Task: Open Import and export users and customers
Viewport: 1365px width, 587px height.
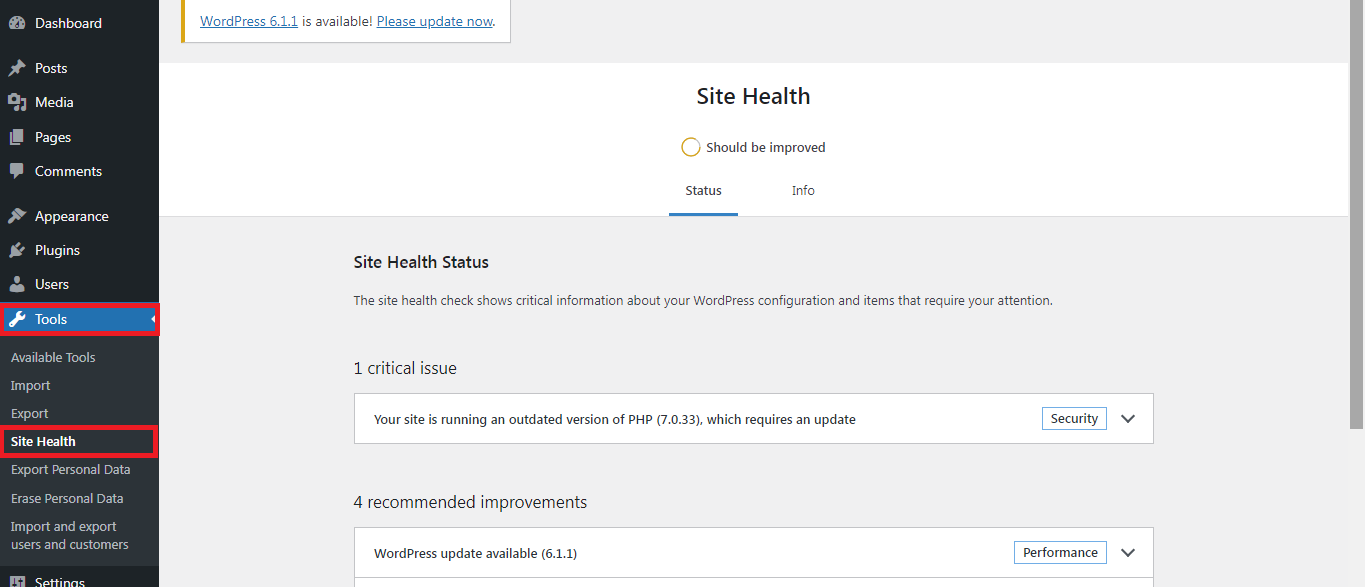Action: (x=69, y=535)
